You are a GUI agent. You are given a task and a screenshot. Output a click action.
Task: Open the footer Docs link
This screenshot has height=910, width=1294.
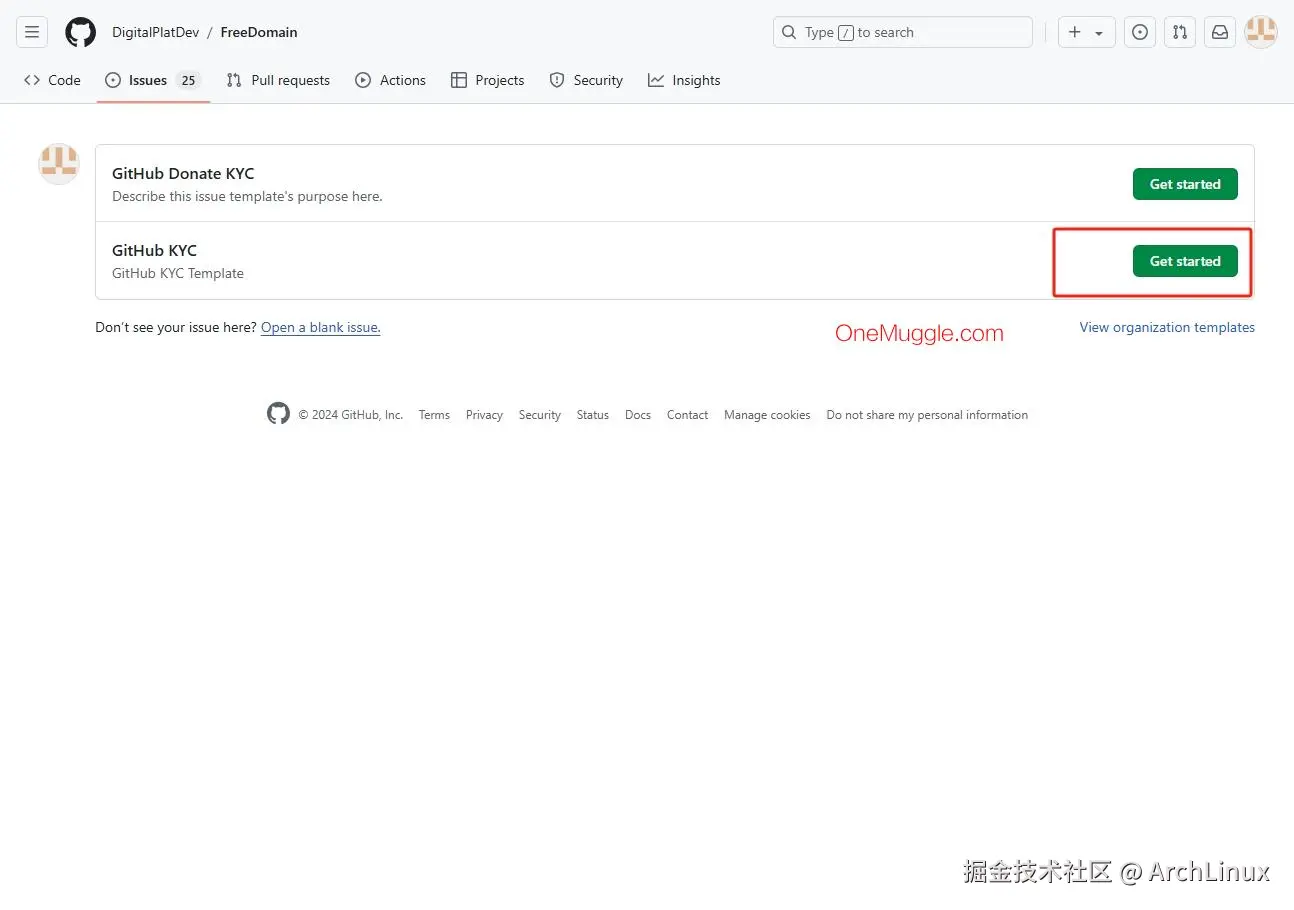(638, 415)
